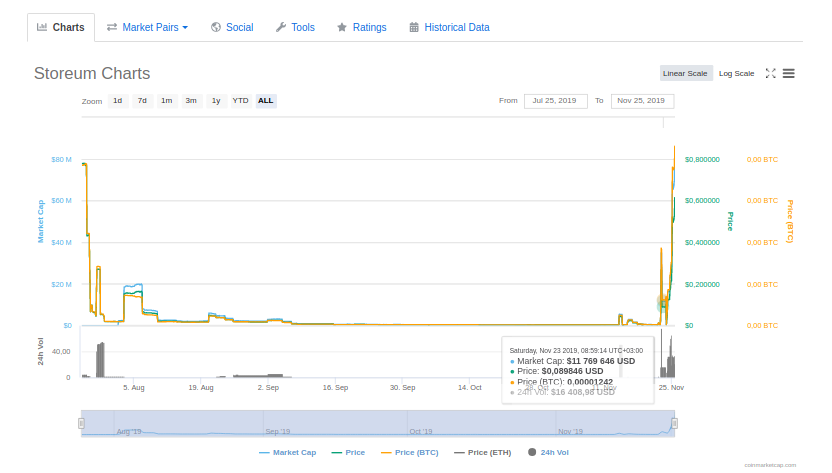Click the left navigator range handle
This screenshot has width=832, height=473.
(x=81, y=423)
